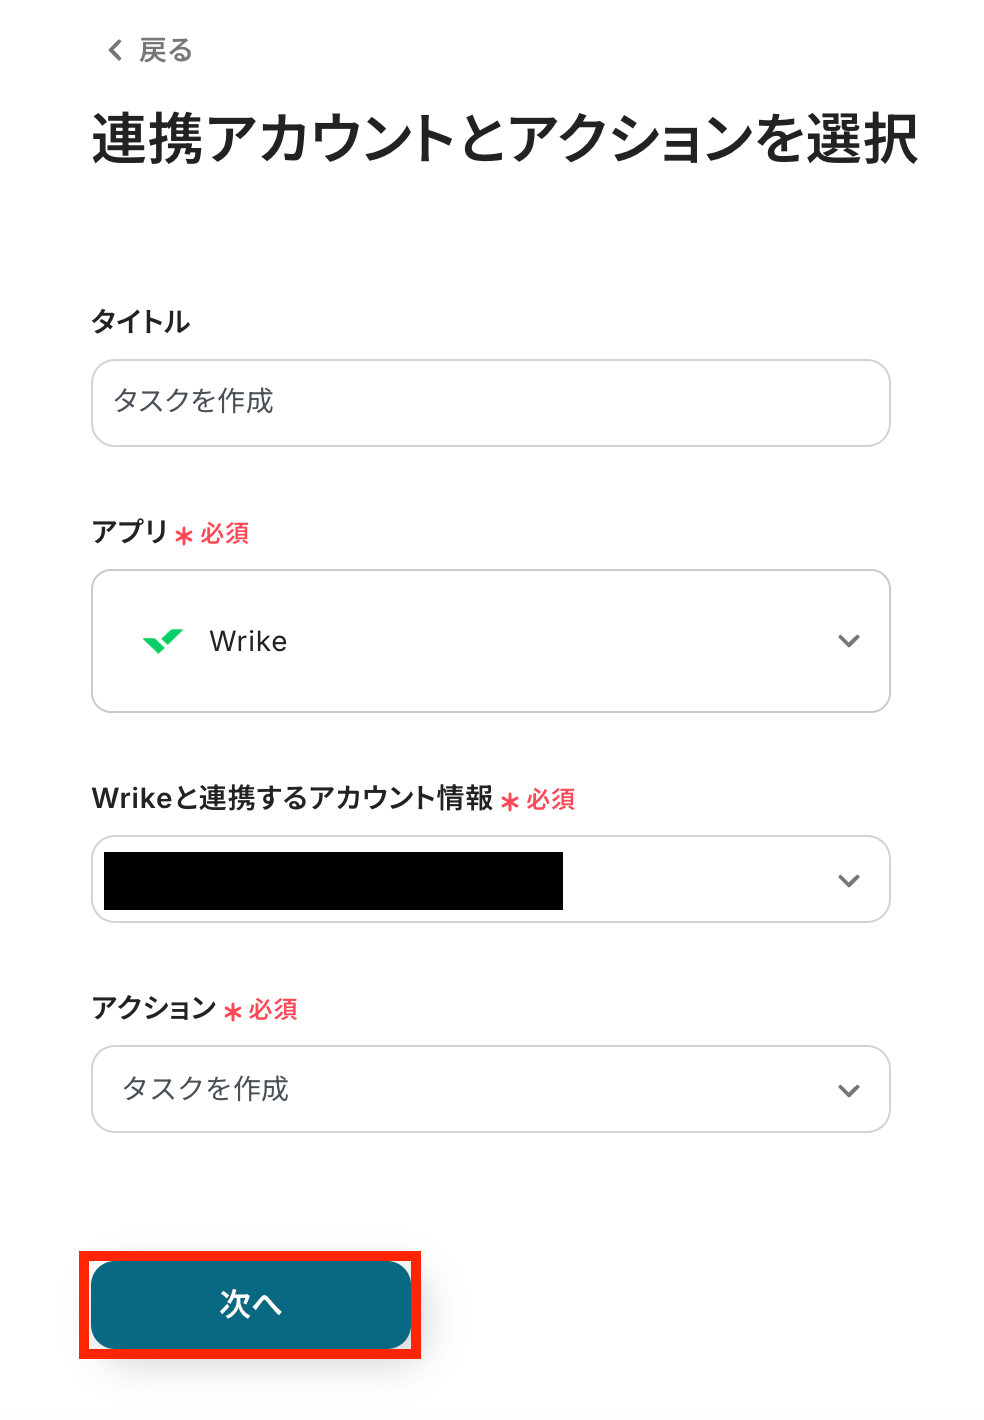Image resolution: width=984 pixels, height=1420 pixels.
Task: Open the アクション dropdown showing タスクを作成
Action: point(490,1088)
